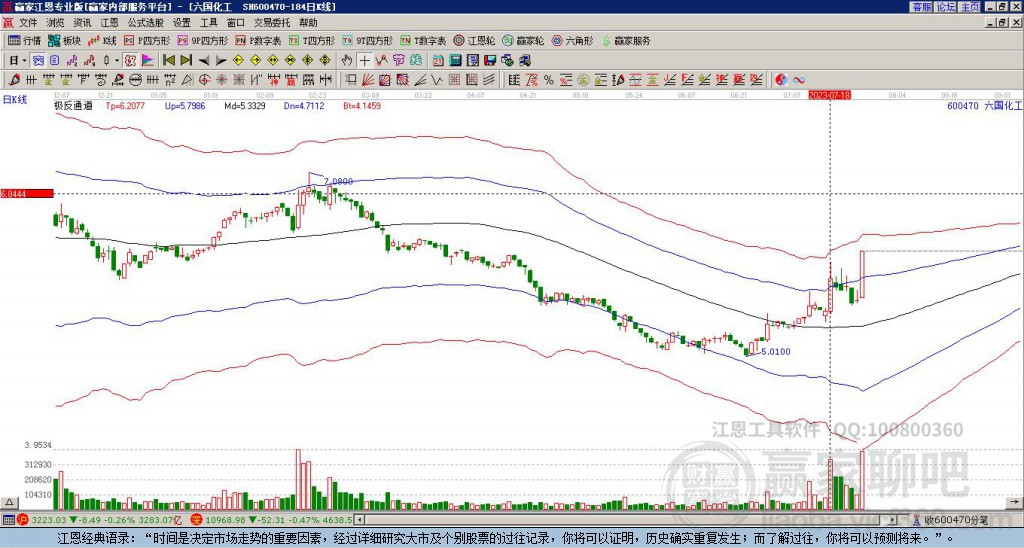This screenshot has width=1024, height=548.
Task: Toggle the 权 adjusted-price button
Action: point(130,61)
